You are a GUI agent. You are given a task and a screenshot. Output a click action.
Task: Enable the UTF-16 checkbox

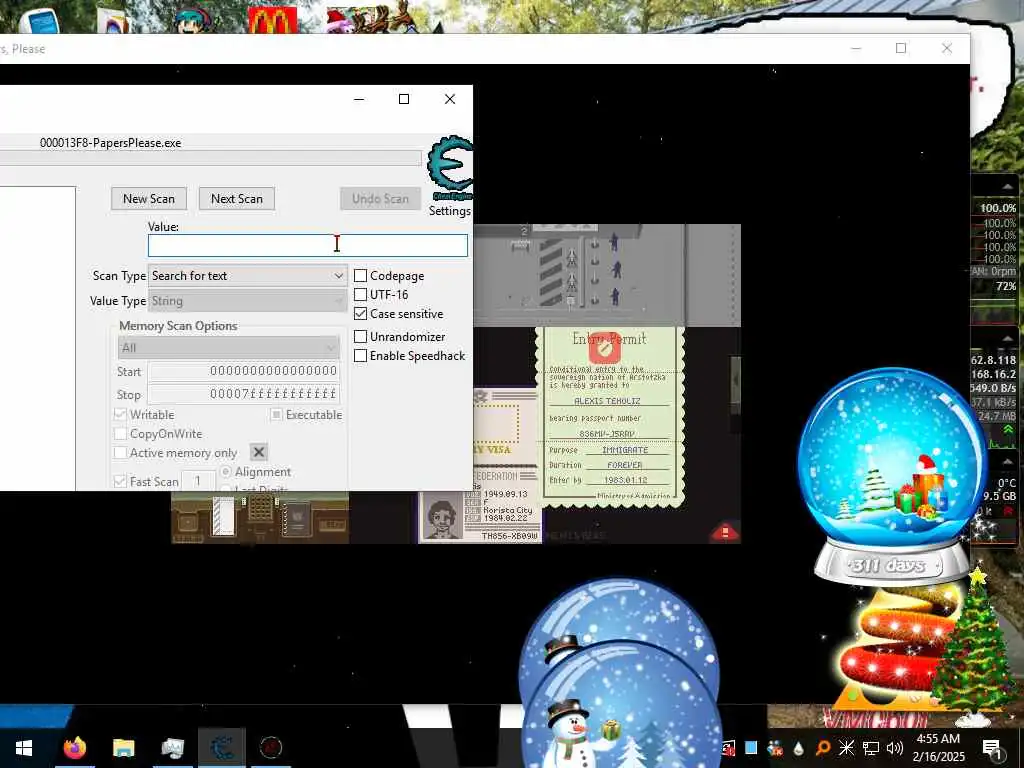[360, 295]
